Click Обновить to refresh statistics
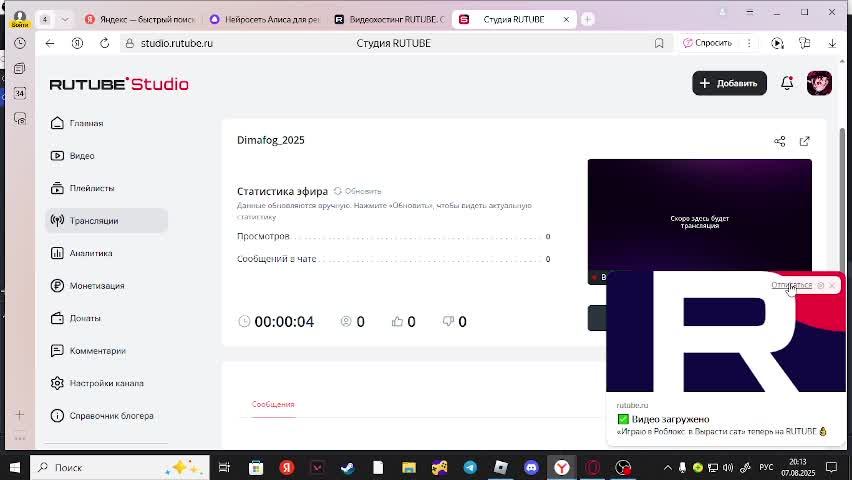This screenshot has height=480, width=852. [x=358, y=191]
